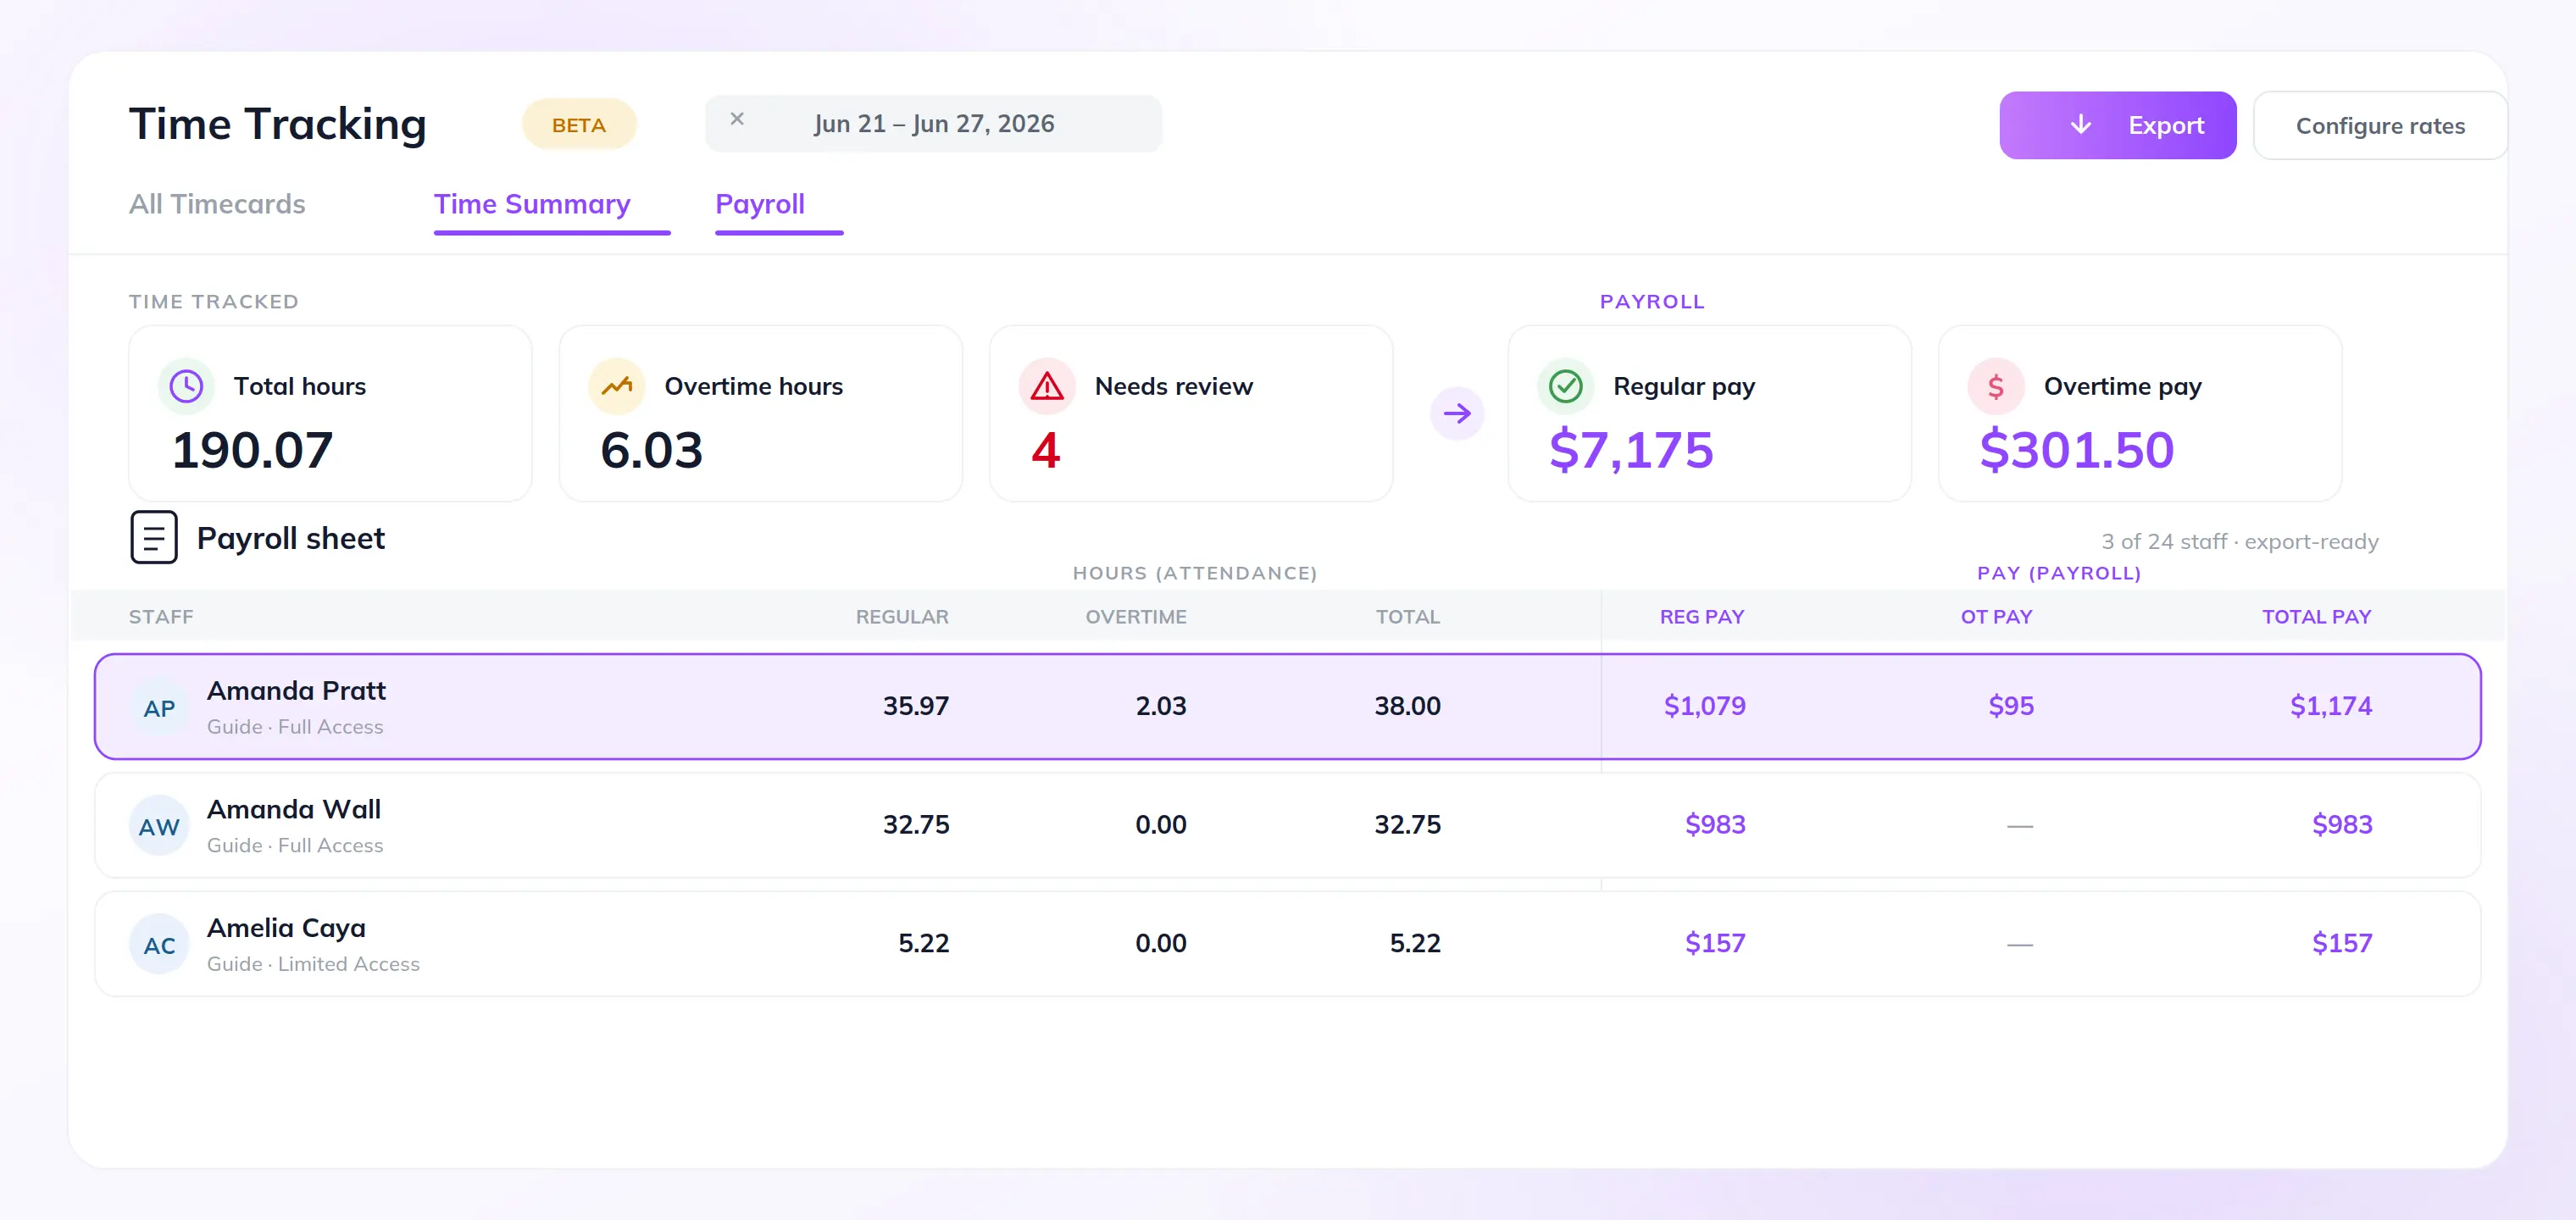Clear the date range with the X icon
2576x1220 pixels.
point(737,119)
